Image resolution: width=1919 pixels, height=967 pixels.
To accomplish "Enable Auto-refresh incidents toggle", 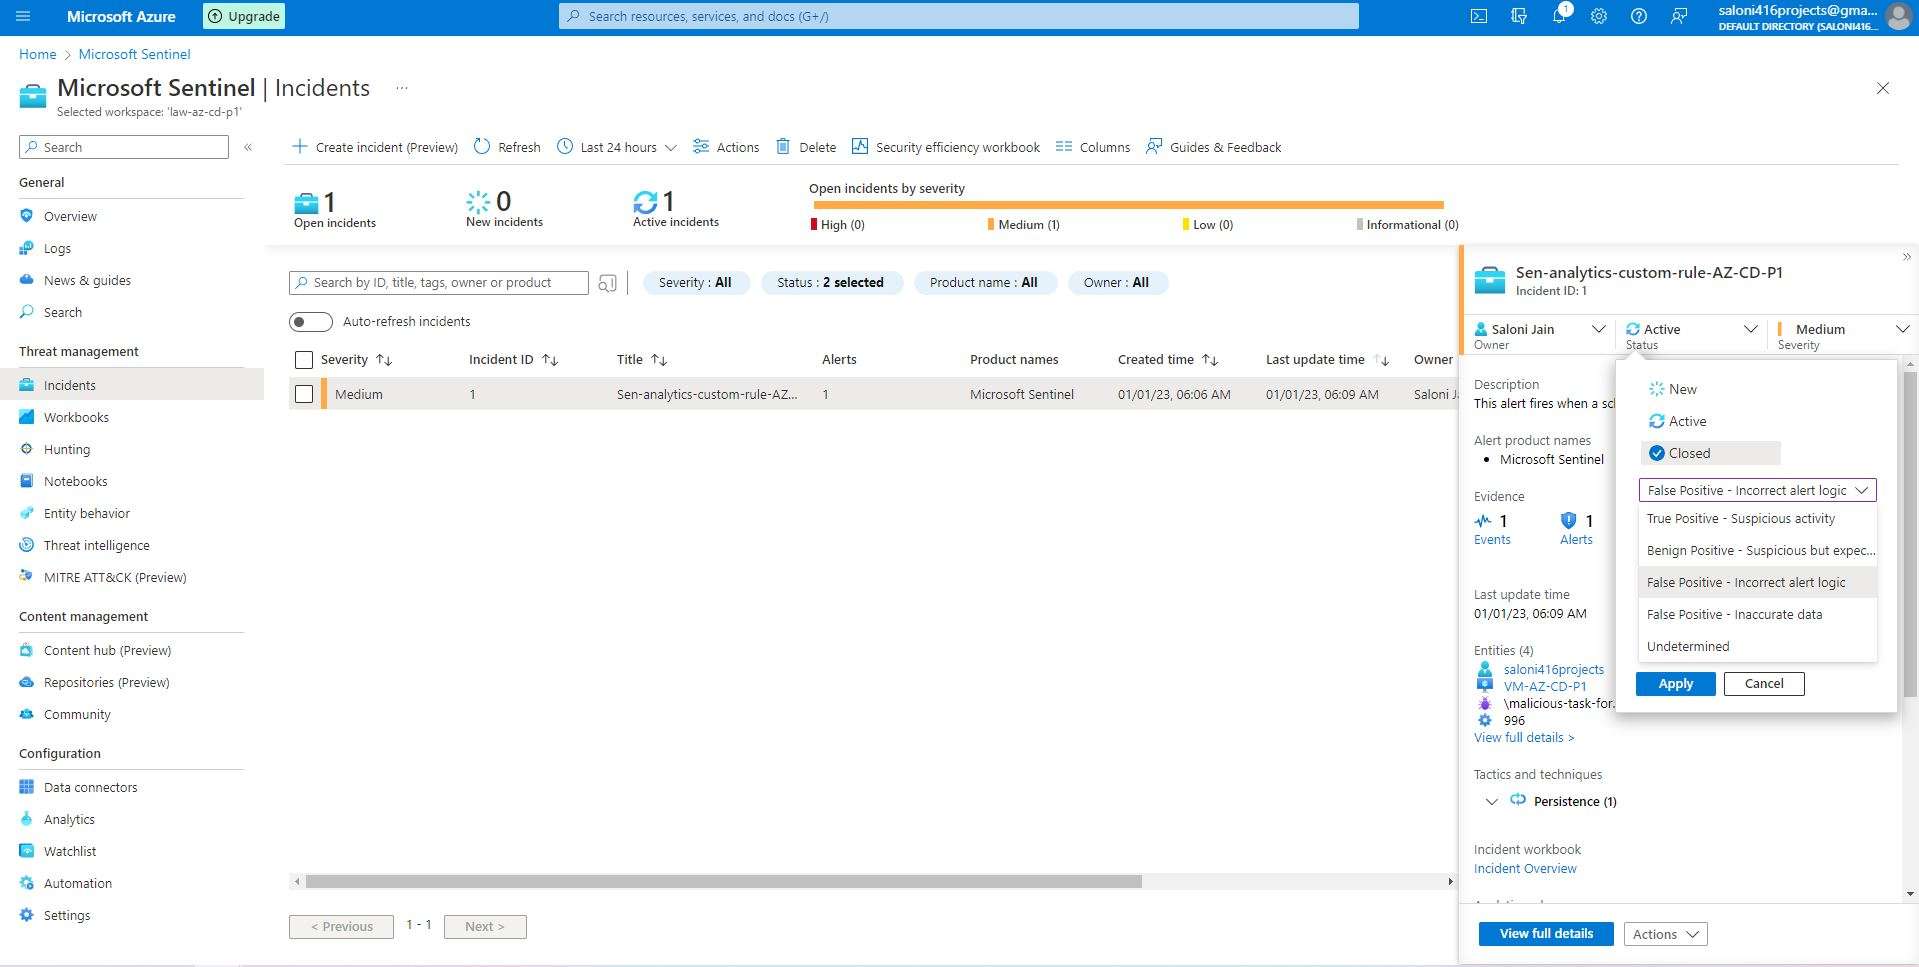I will [x=310, y=321].
